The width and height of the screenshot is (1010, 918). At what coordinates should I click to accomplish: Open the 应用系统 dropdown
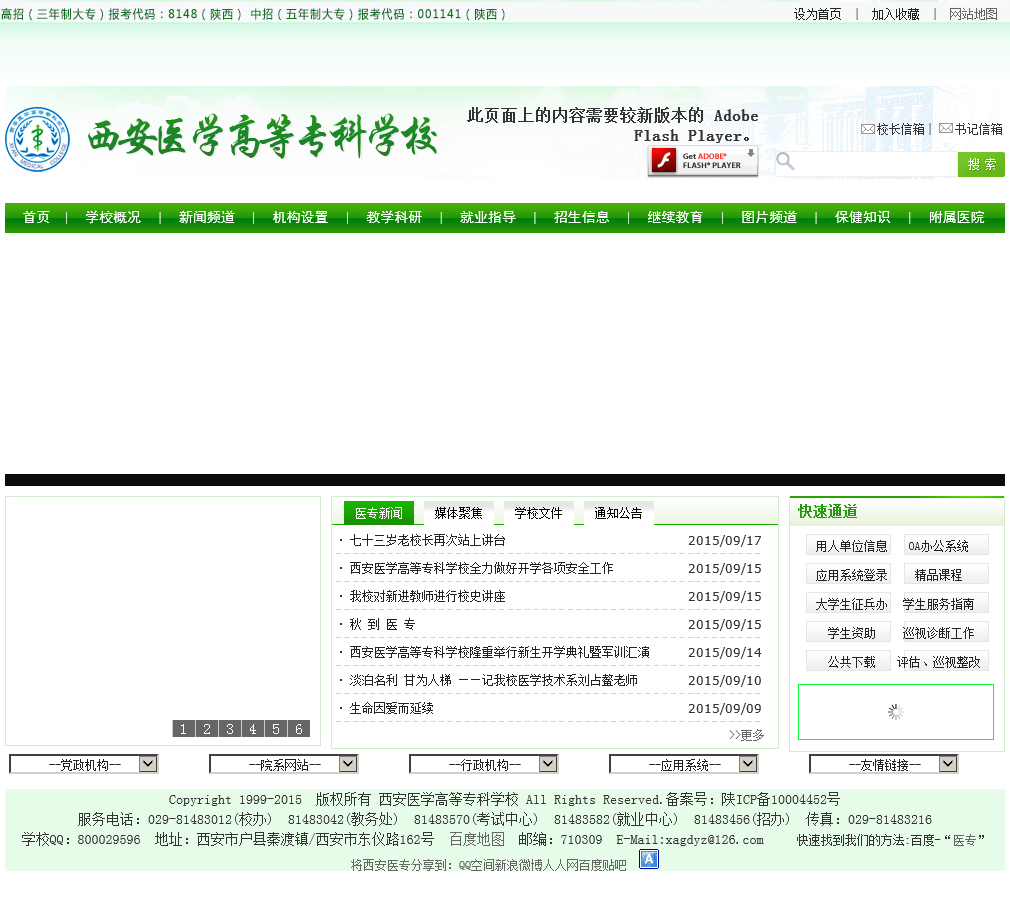[683, 764]
